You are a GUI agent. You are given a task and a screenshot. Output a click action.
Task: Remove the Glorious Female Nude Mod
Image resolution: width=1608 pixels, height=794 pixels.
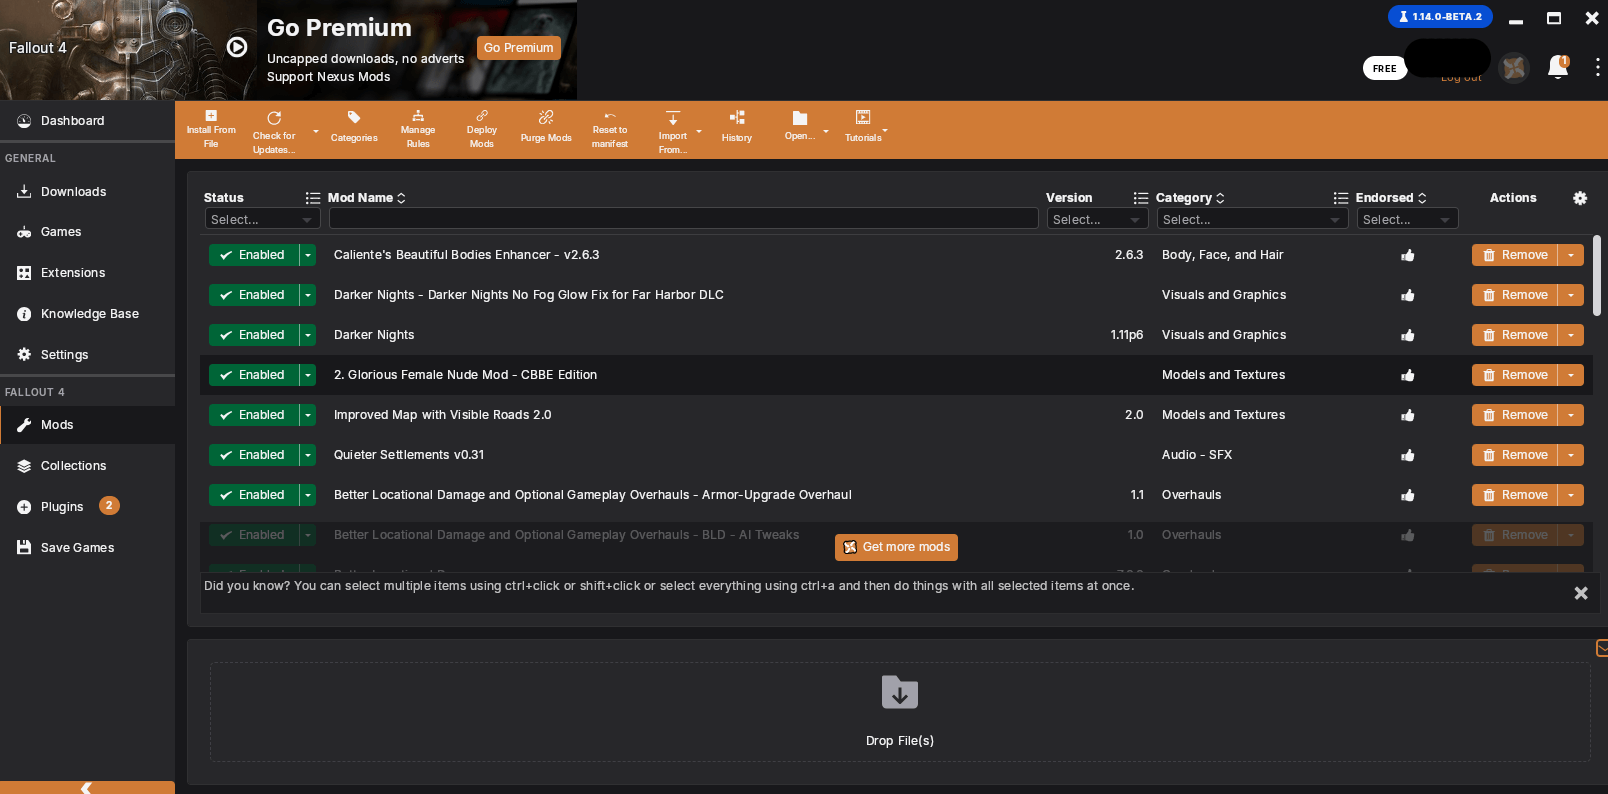[x=1515, y=375]
